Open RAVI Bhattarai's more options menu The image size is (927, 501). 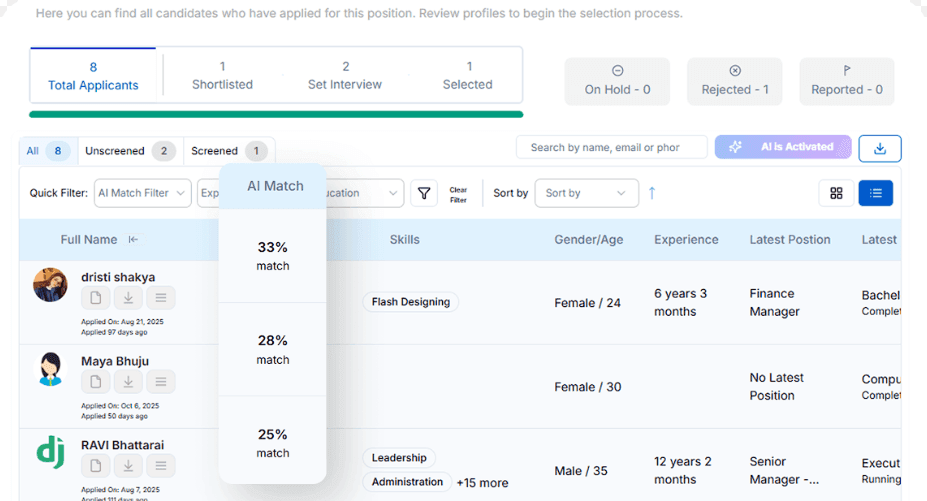pyautogui.click(x=160, y=465)
